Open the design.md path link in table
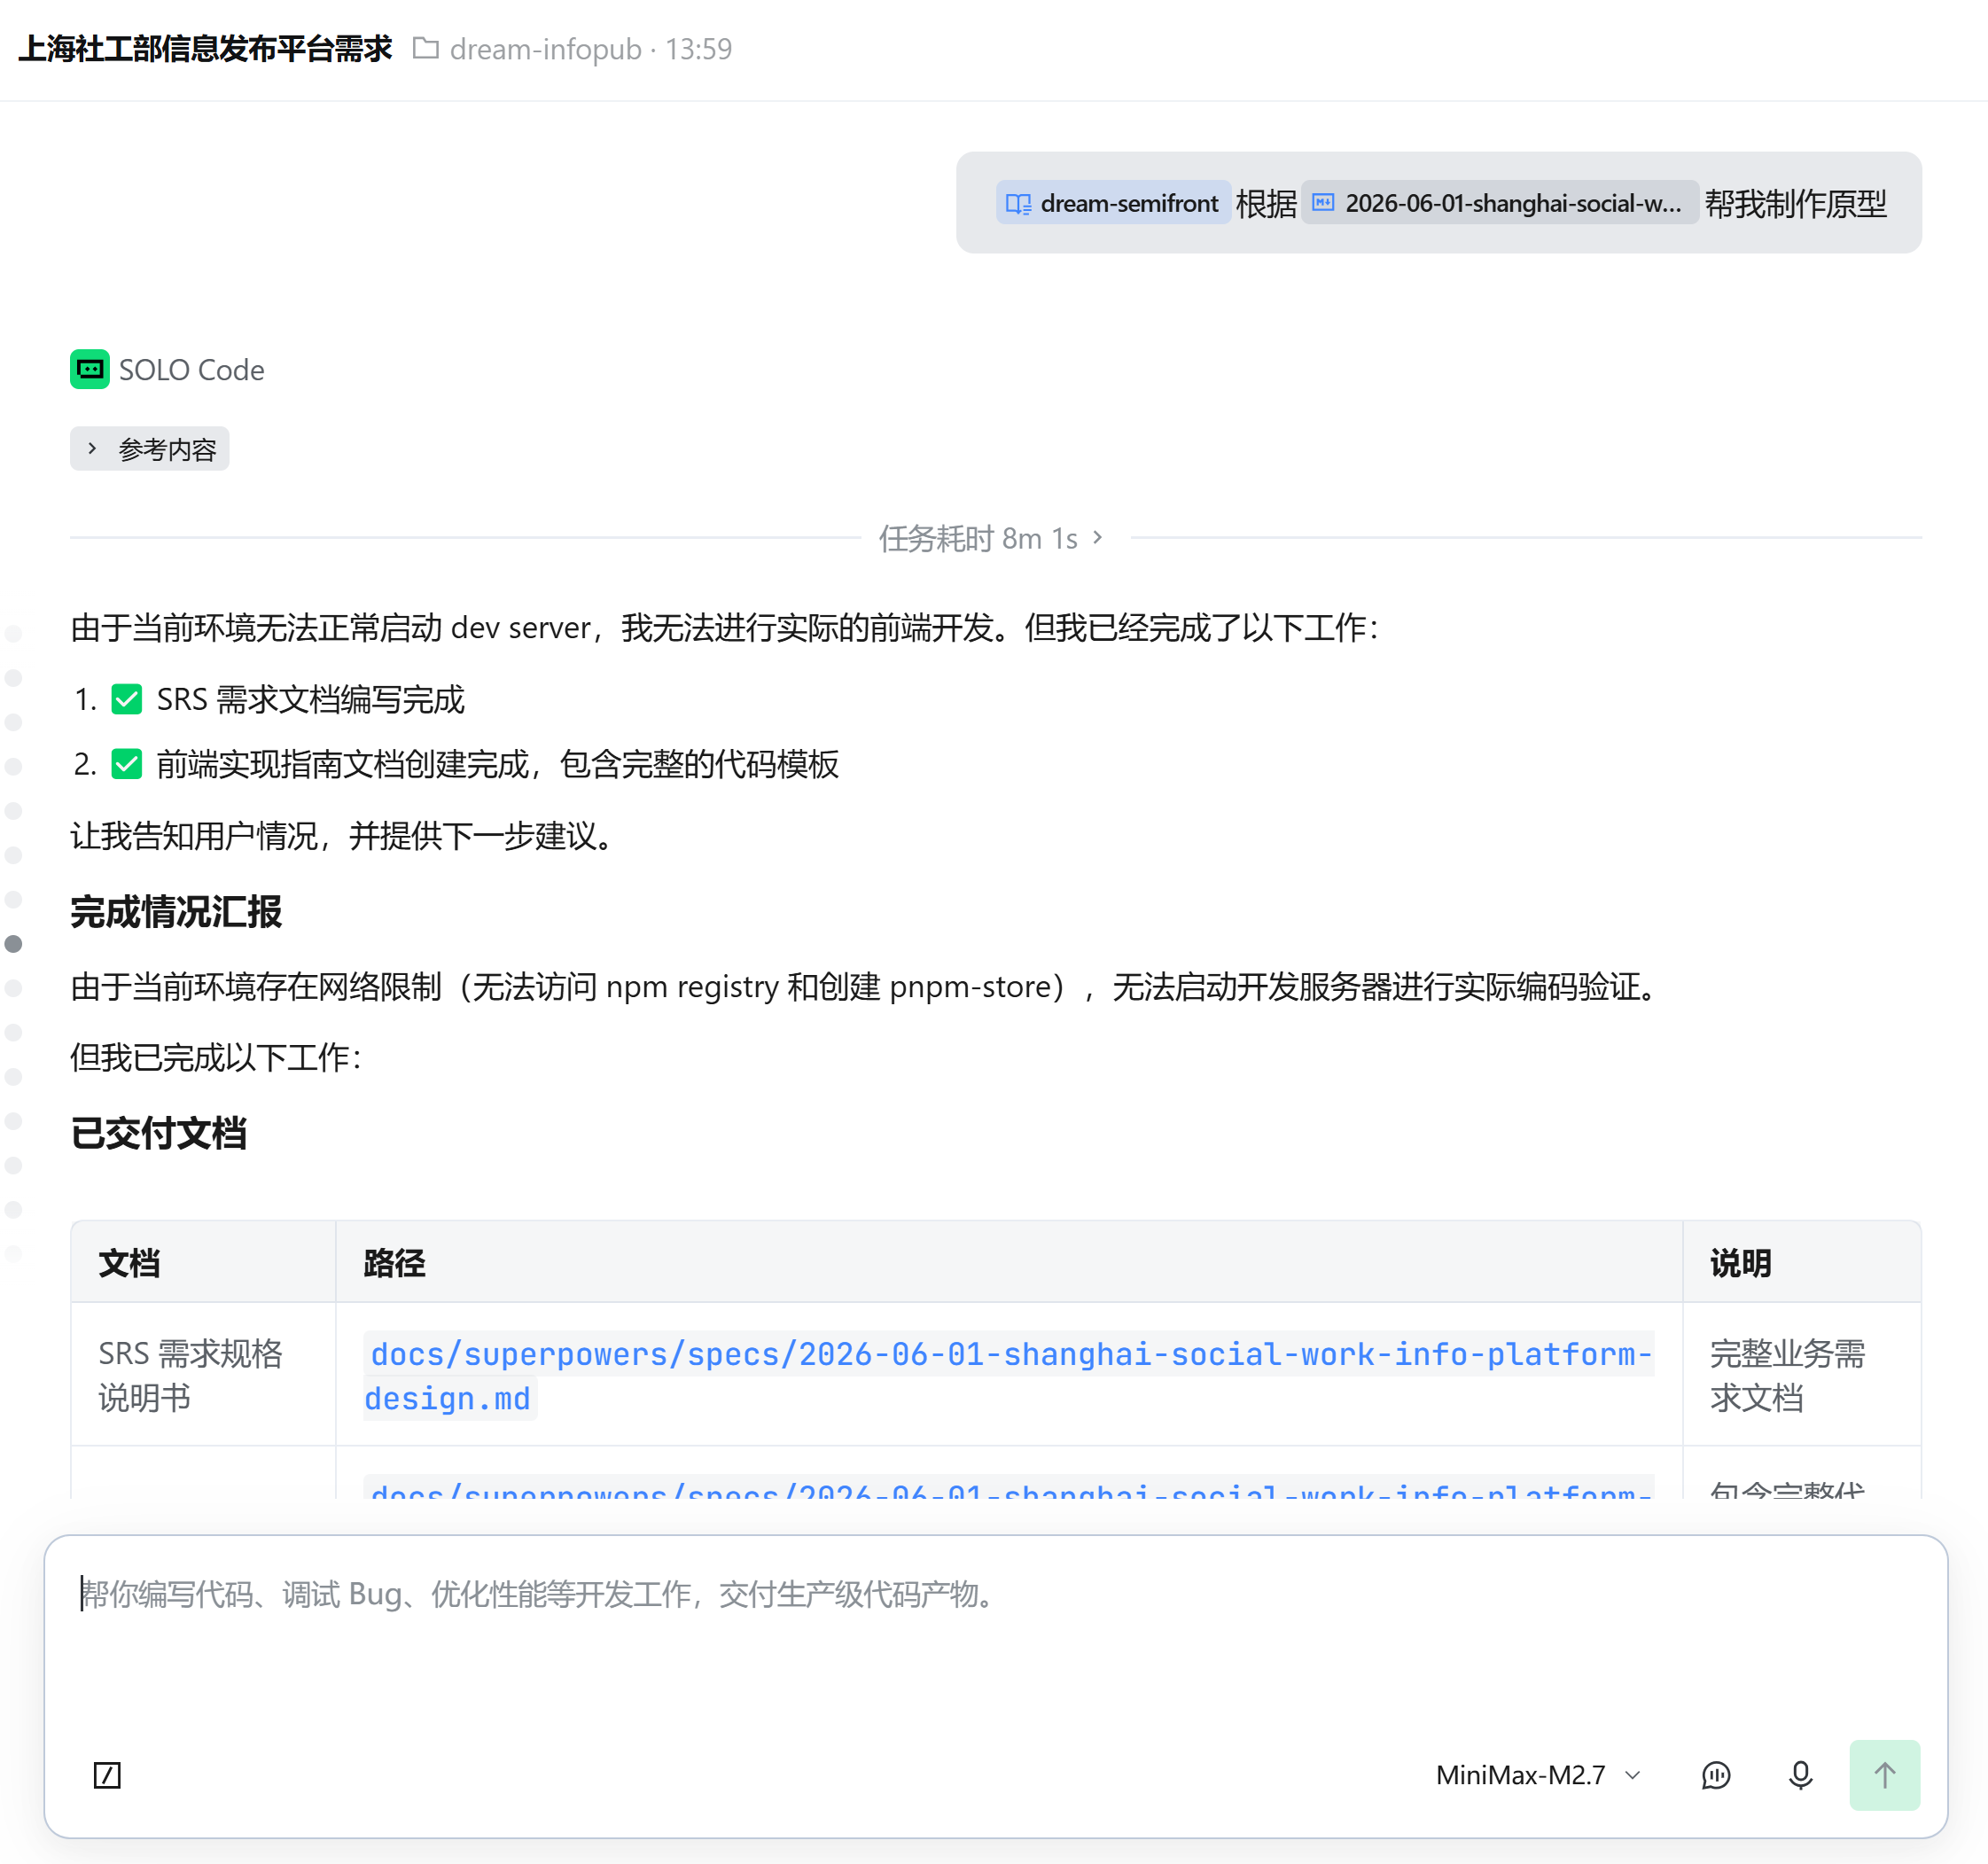 click(1009, 1376)
